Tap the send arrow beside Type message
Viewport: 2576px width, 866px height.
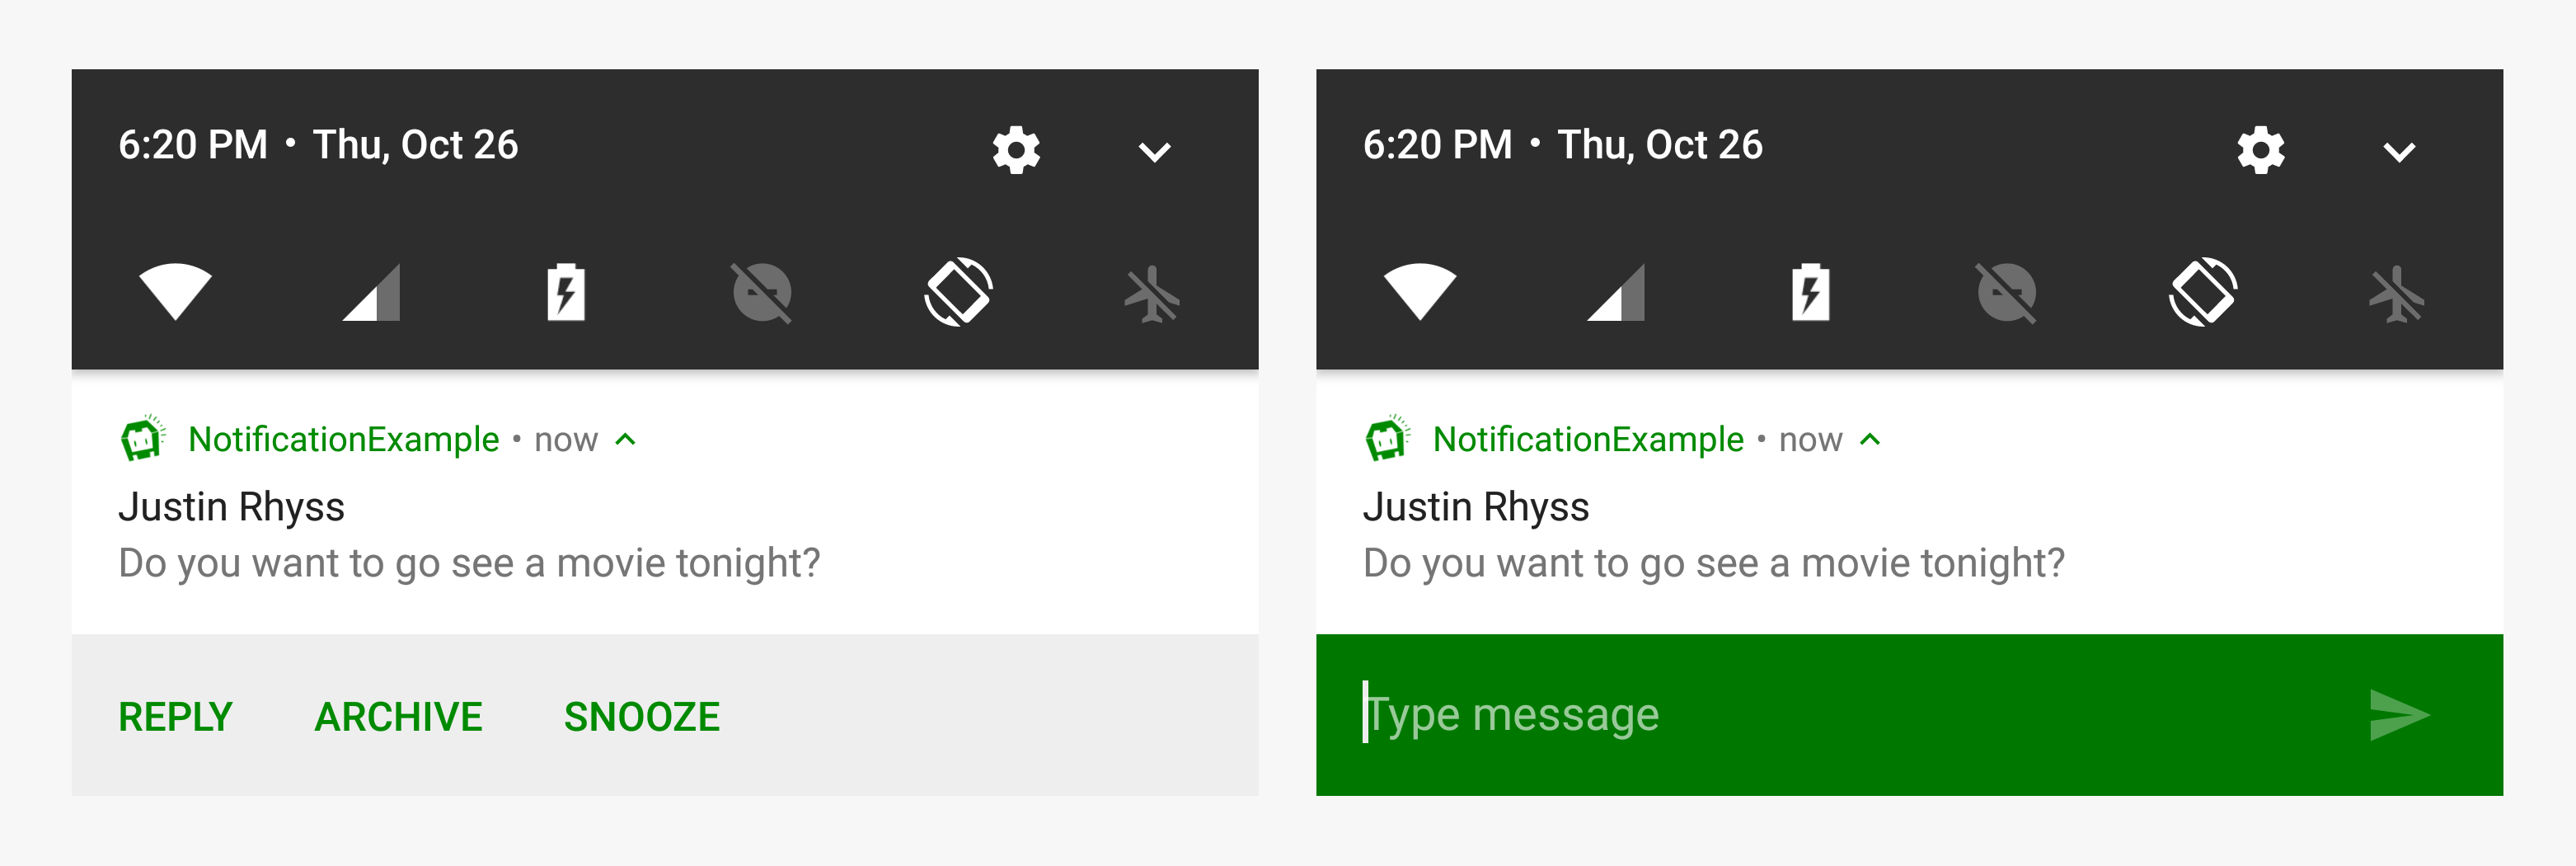(x=2398, y=715)
